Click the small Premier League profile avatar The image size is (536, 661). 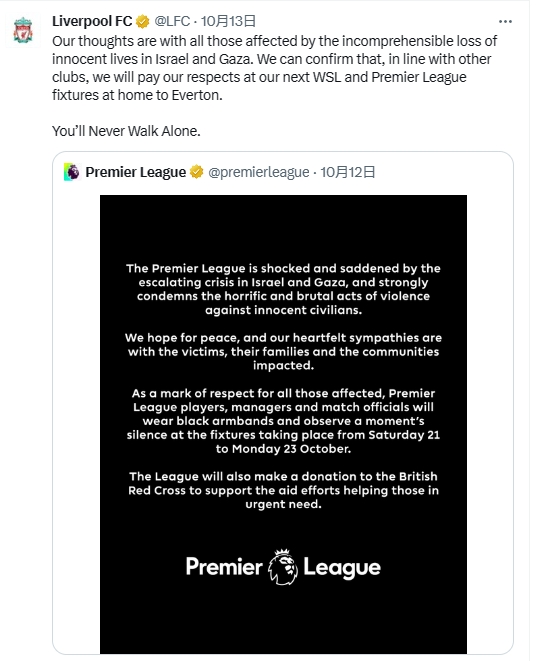[73, 172]
